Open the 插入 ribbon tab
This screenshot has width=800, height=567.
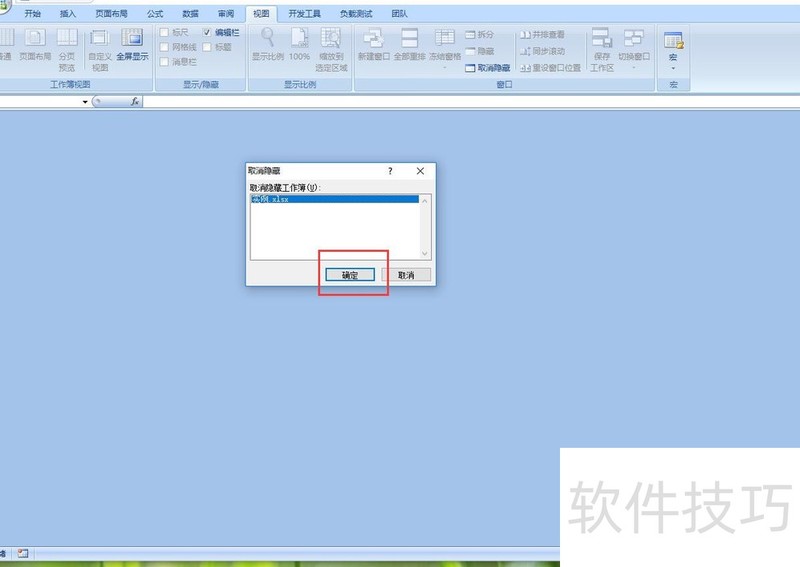pyautogui.click(x=68, y=14)
